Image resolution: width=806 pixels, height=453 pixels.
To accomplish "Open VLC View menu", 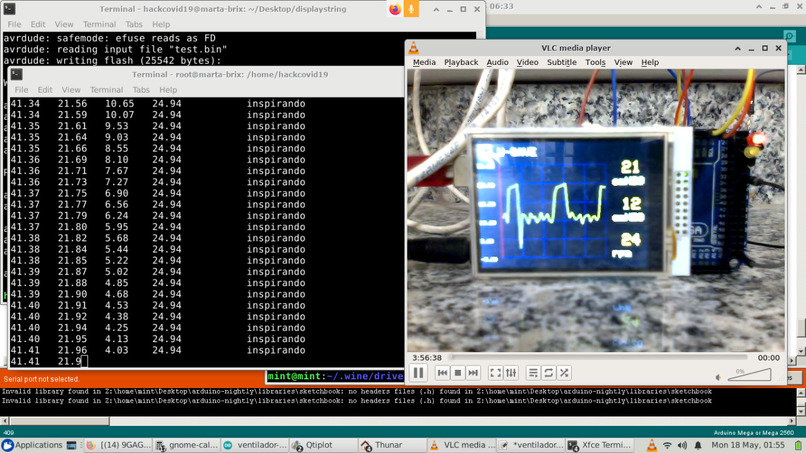I will pos(623,62).
